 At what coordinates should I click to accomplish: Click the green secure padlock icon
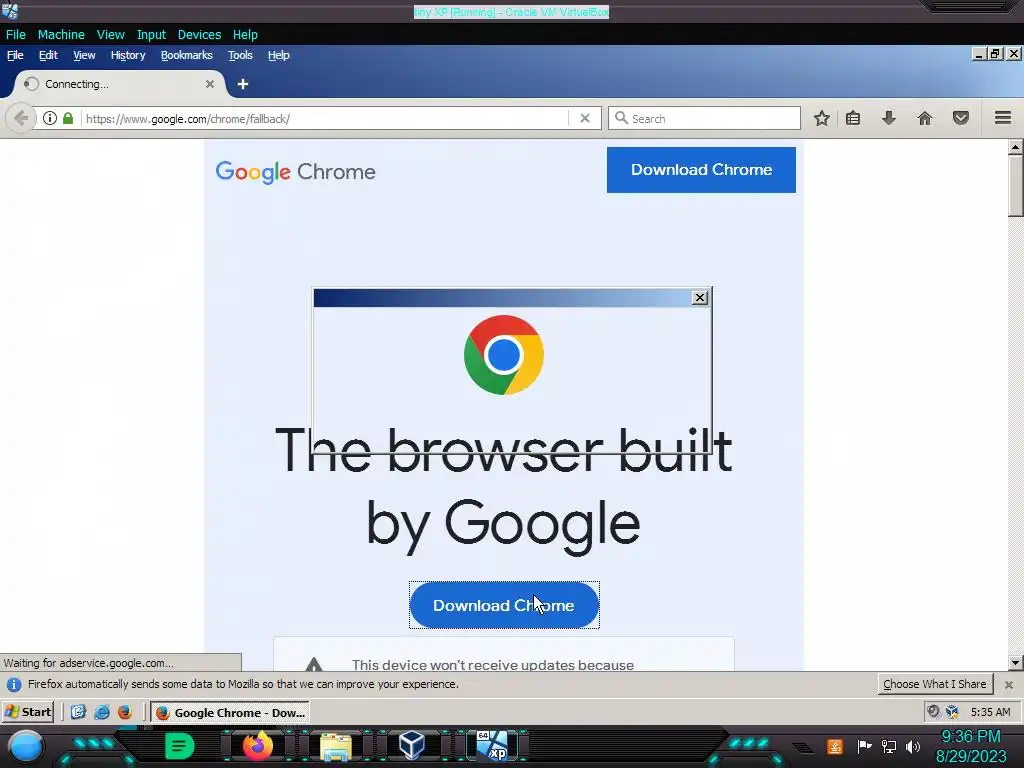[68, 118]
